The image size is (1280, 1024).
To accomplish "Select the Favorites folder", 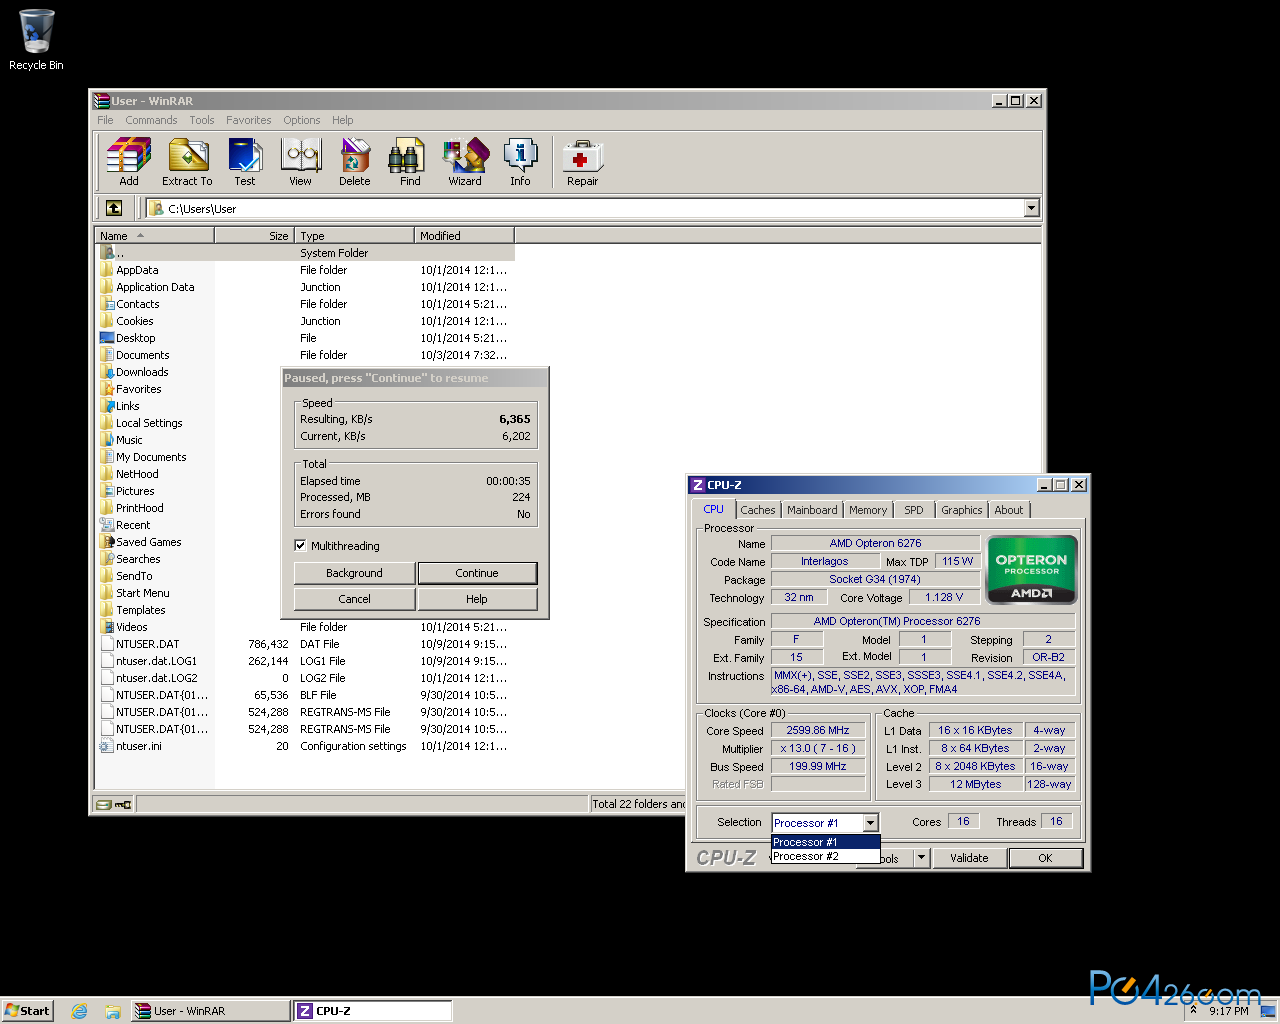I will (x=131, y=389).
